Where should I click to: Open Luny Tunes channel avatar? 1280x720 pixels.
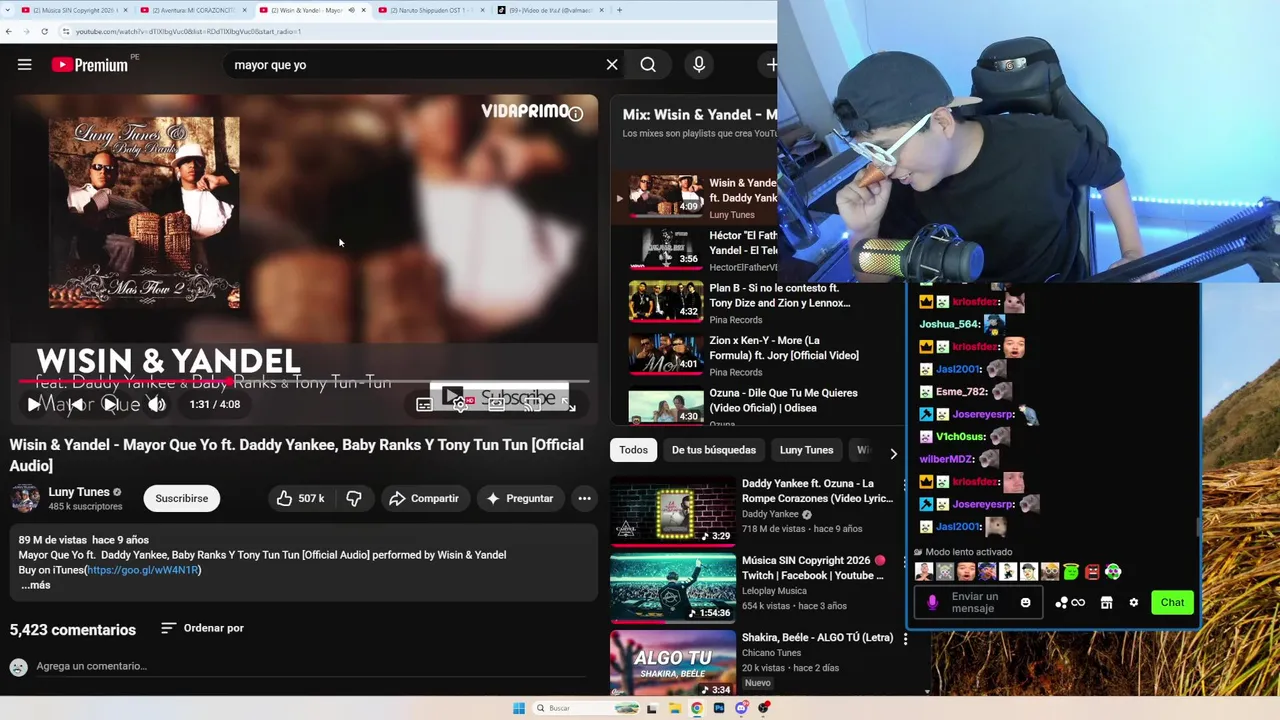point(25,498)
